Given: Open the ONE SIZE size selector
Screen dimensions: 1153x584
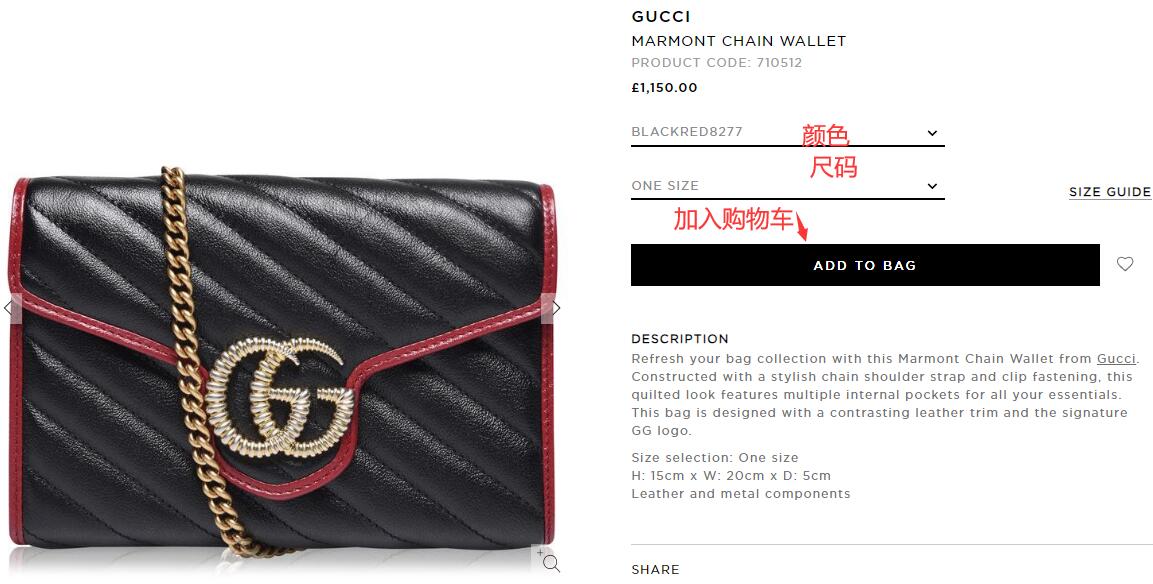Looking at the screenshot, I should point(788,186).
